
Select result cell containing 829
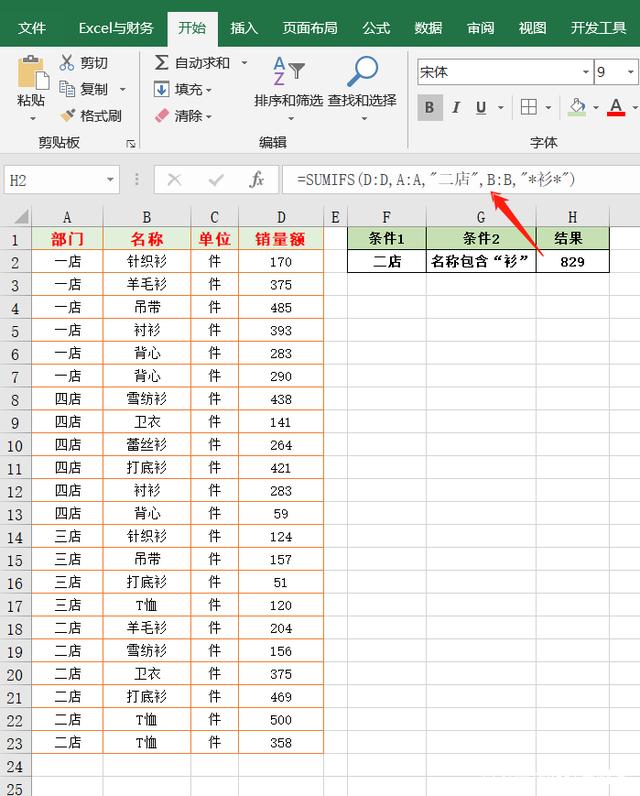572,262
